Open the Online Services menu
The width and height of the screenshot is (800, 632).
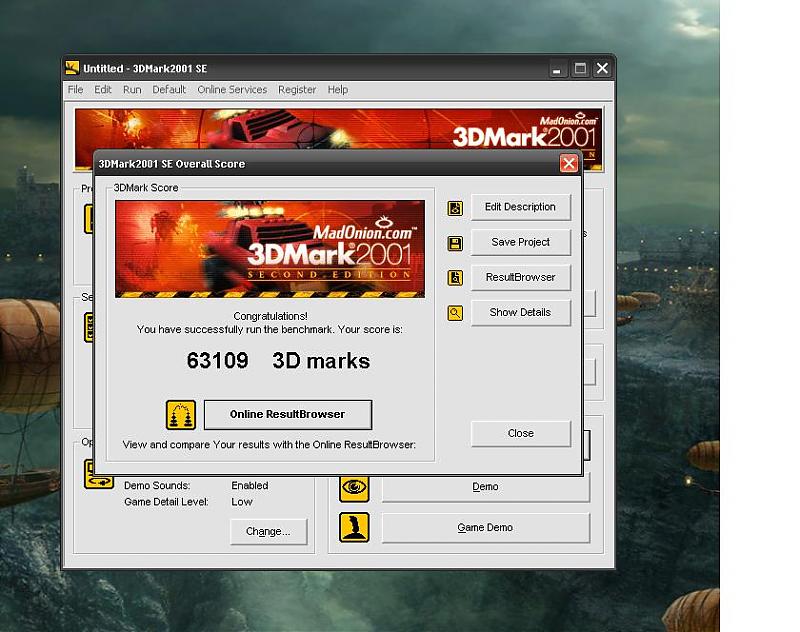click(x=232, y=89)
